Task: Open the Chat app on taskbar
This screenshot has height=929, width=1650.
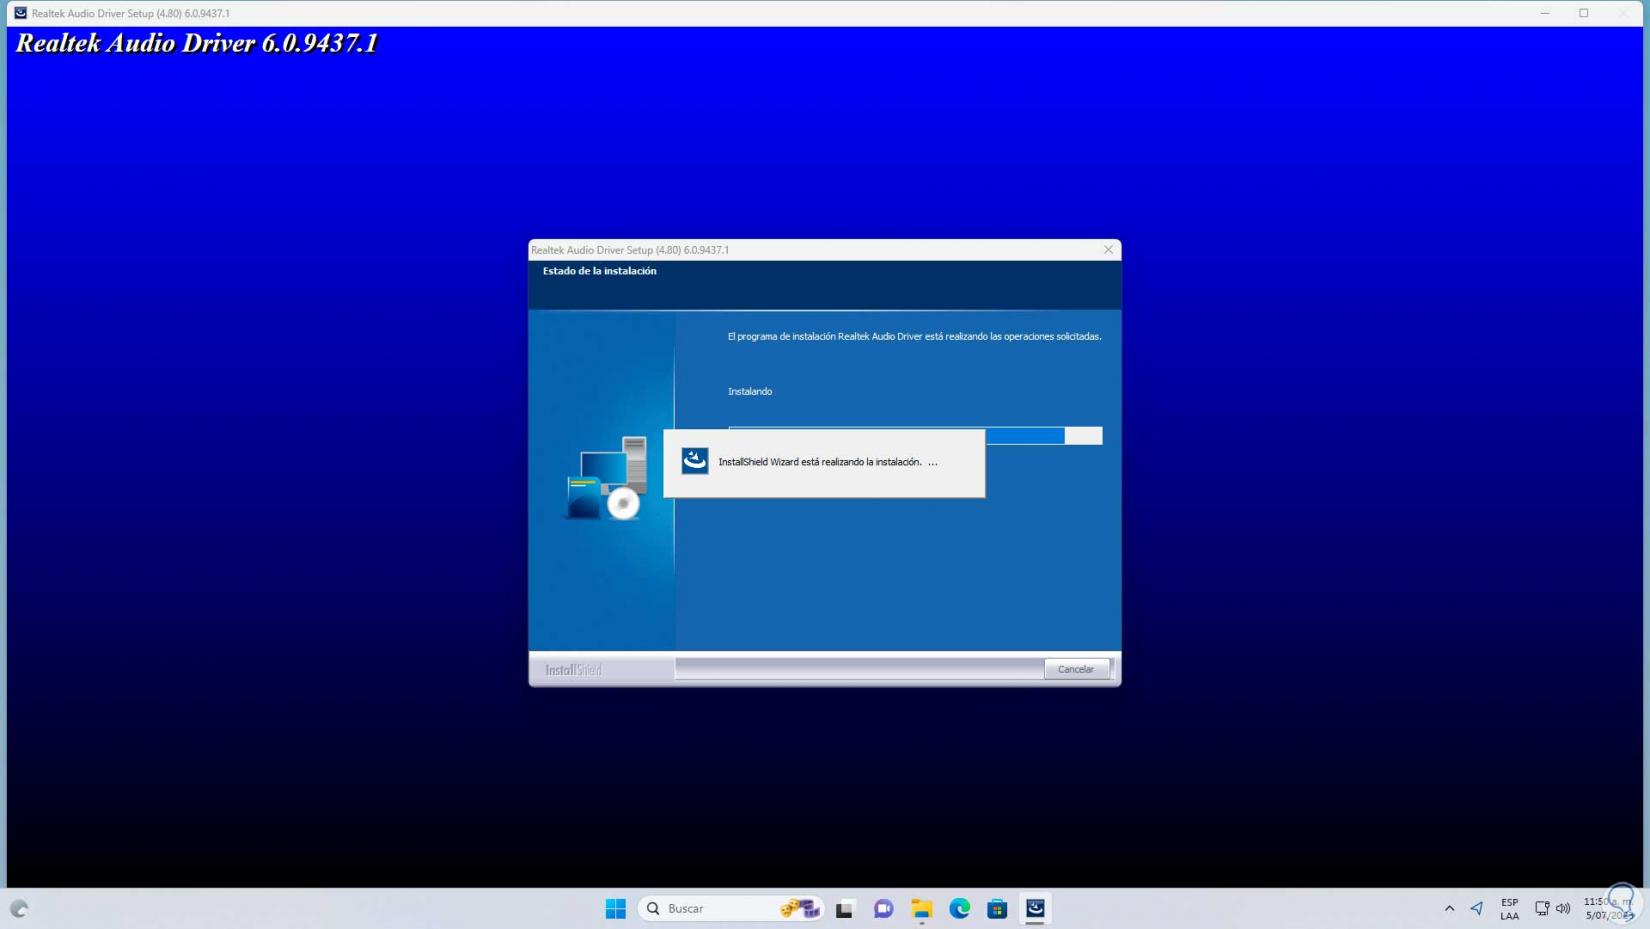Action: pos(883,908)
